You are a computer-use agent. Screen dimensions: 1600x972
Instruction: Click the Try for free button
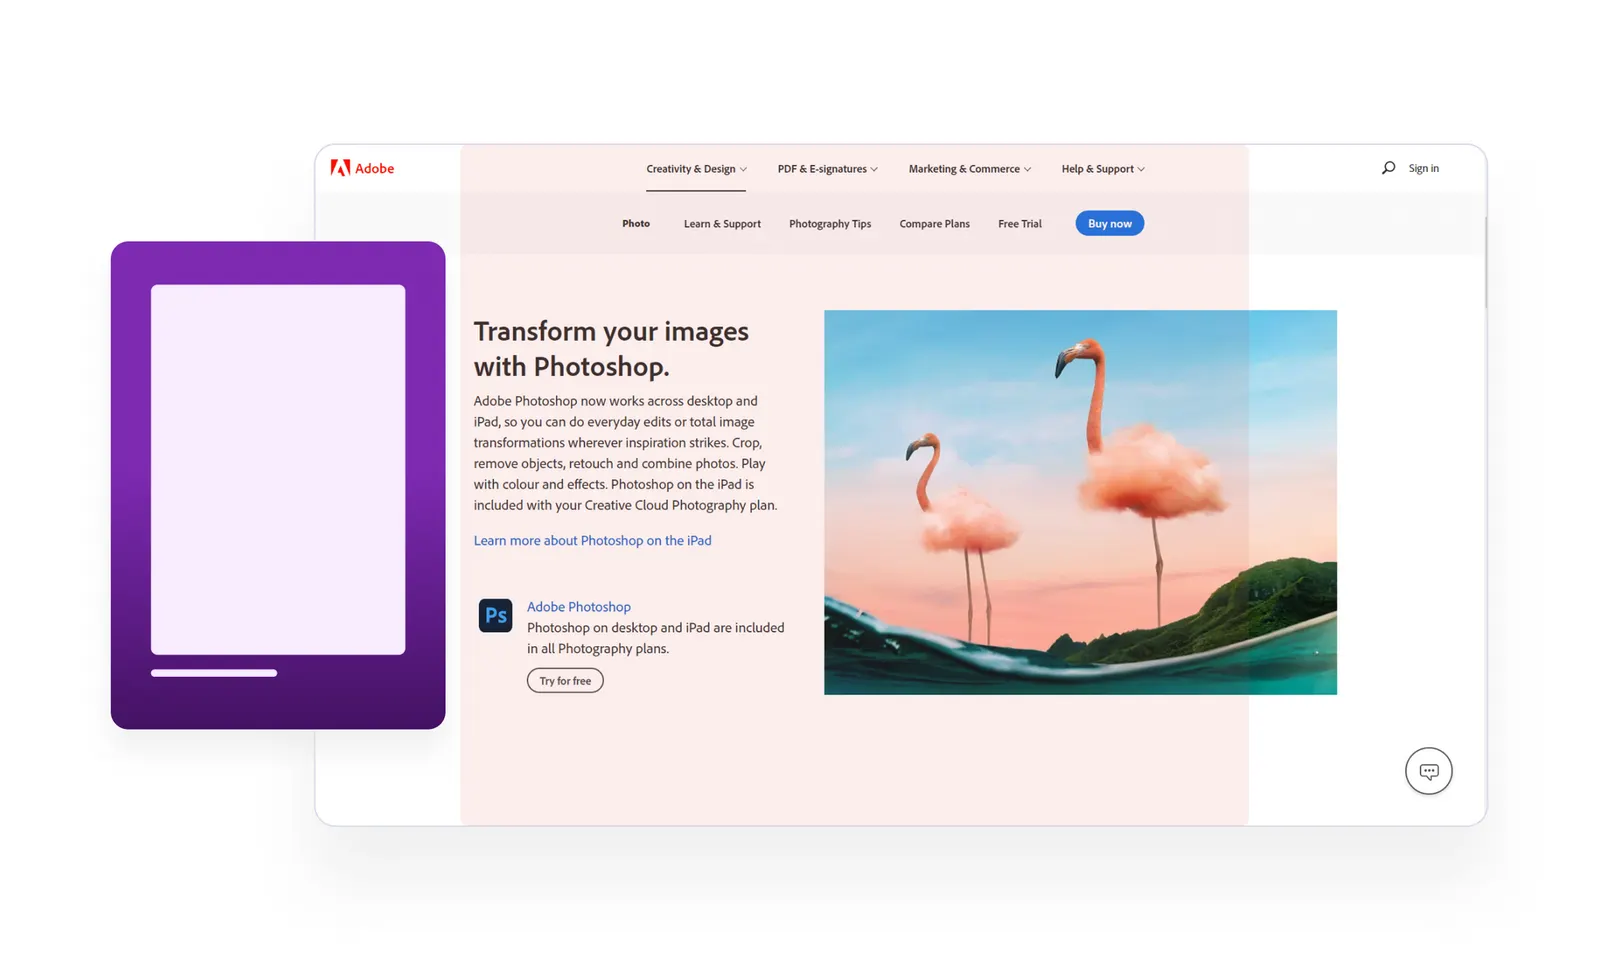coord(565,681)
